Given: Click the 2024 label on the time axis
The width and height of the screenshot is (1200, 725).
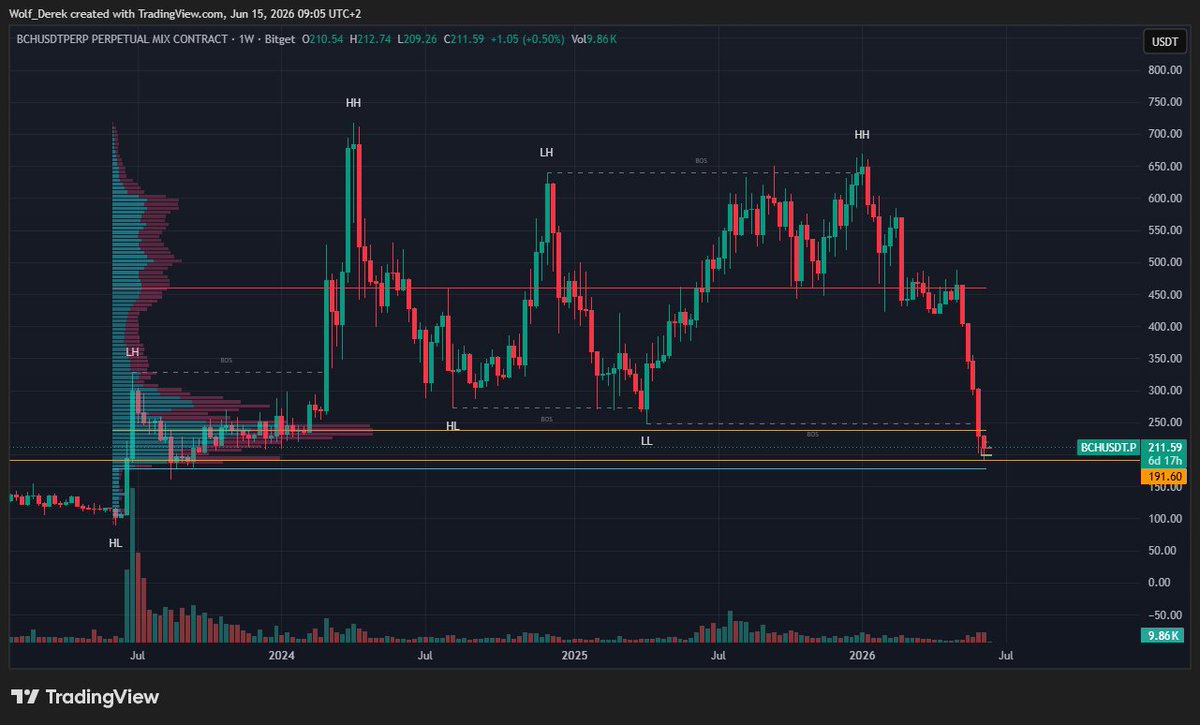Looking at the screenshot, I should tap(282, 656).
